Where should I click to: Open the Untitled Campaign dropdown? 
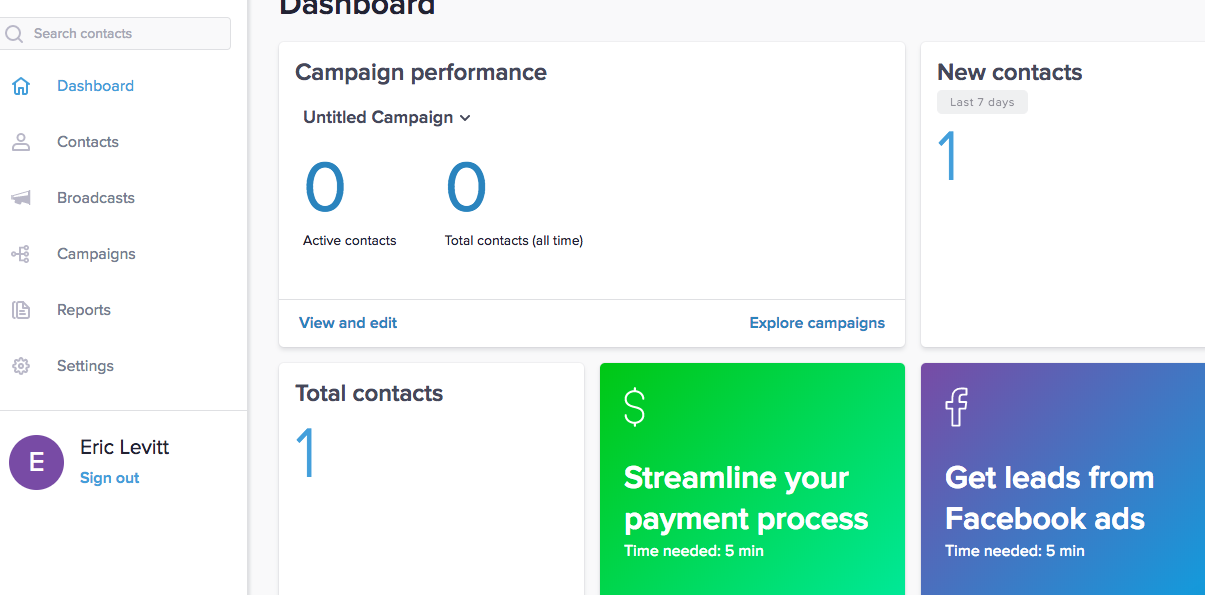(x=387, y=117)
